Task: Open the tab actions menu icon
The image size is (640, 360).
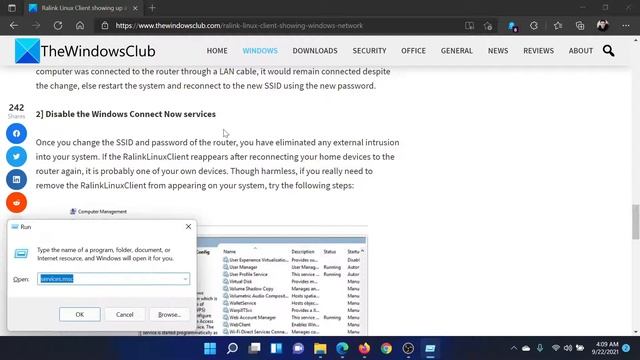Action: point(12,8)
